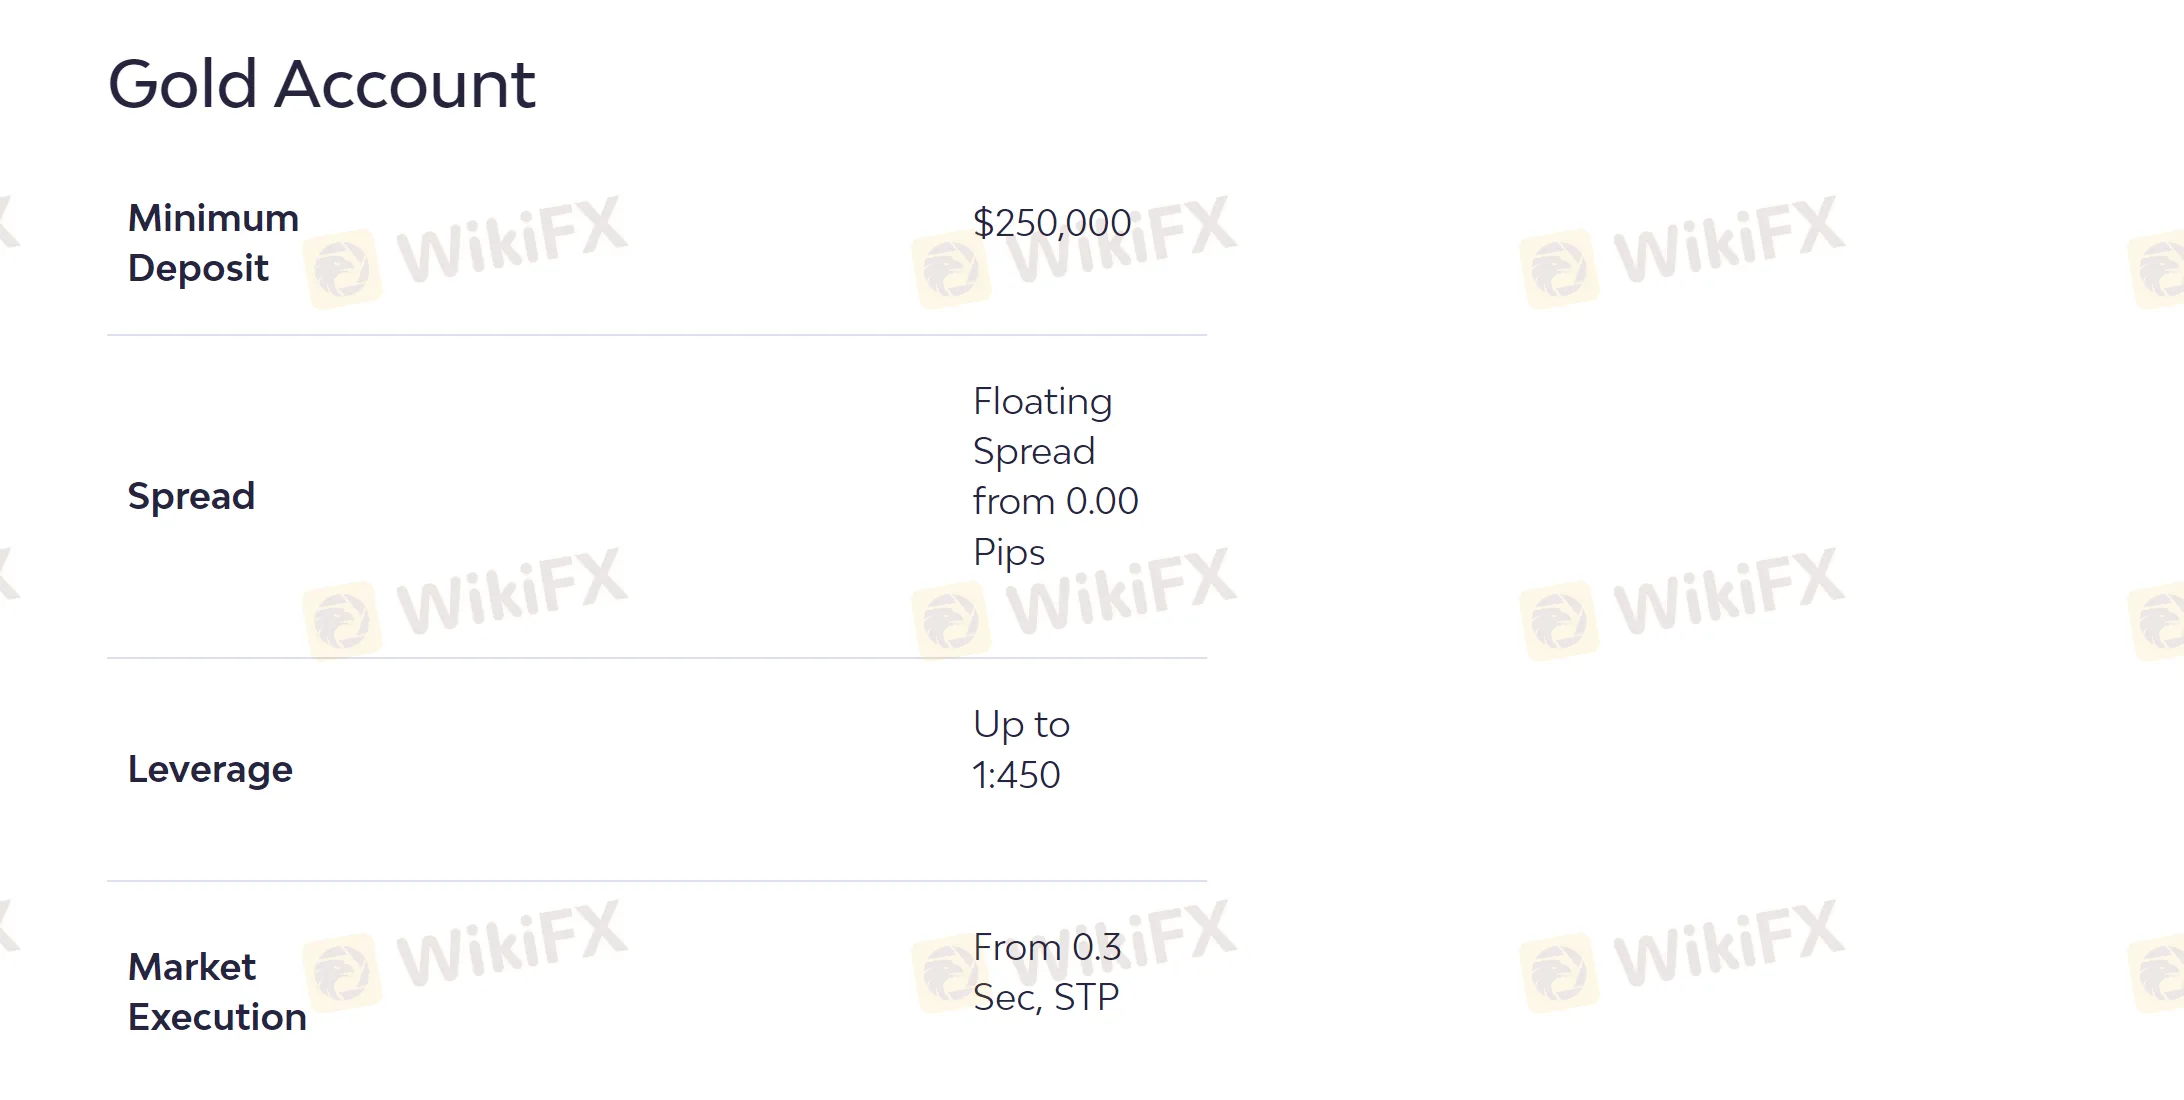The width and height of the screenshot is (2184, 1100).
Task: Select the Up to 1:450 leverage value
Action: coord(1021,749)
